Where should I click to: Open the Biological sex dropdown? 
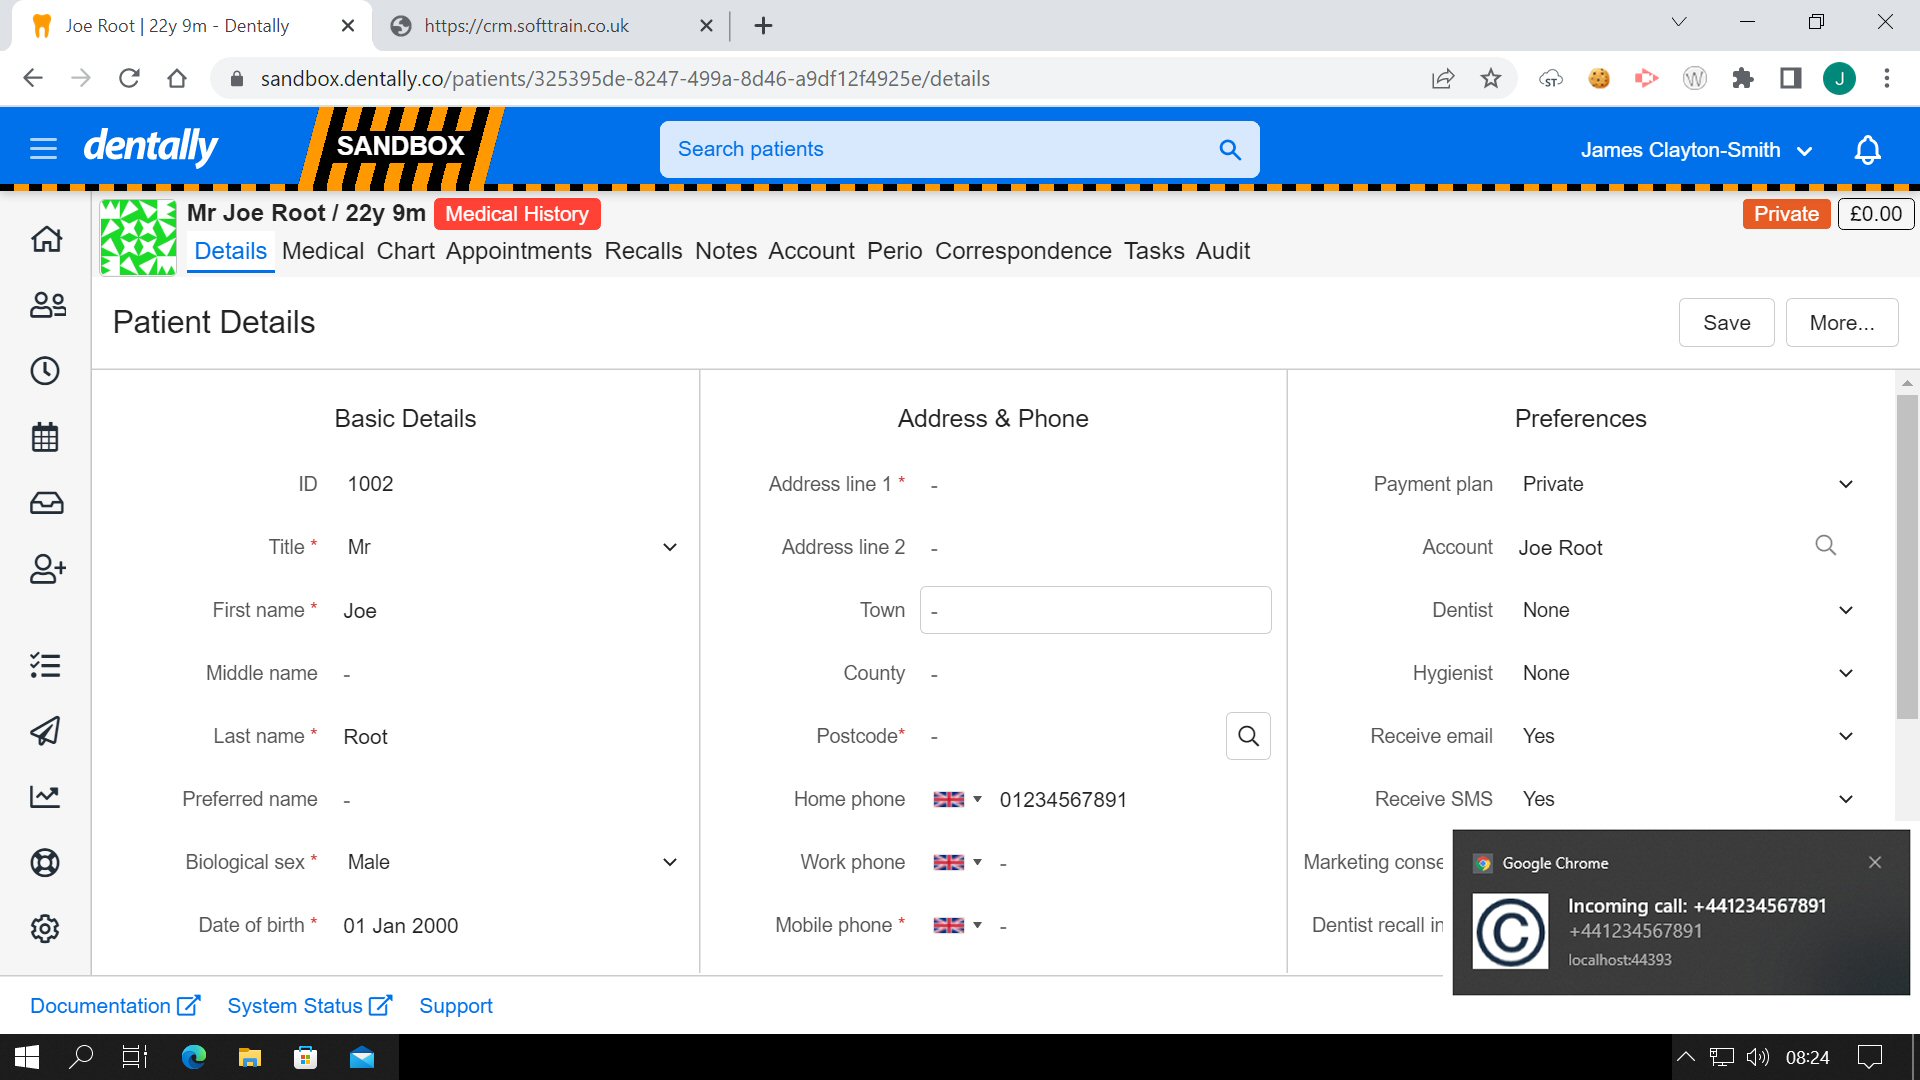[512, 862]
